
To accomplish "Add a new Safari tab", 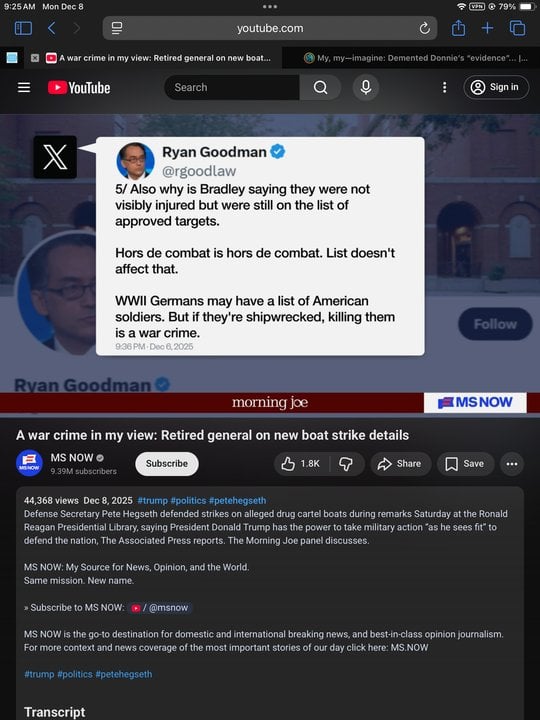I will (x=487, y=28).
